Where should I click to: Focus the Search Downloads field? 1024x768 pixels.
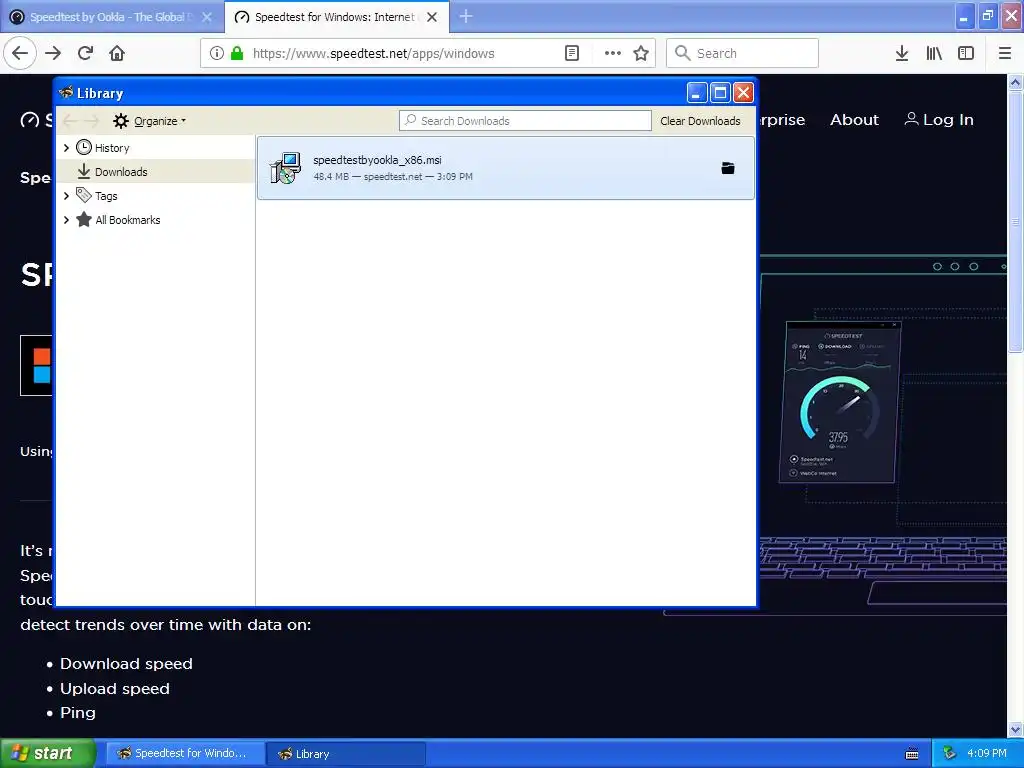(x=525, y=121)
